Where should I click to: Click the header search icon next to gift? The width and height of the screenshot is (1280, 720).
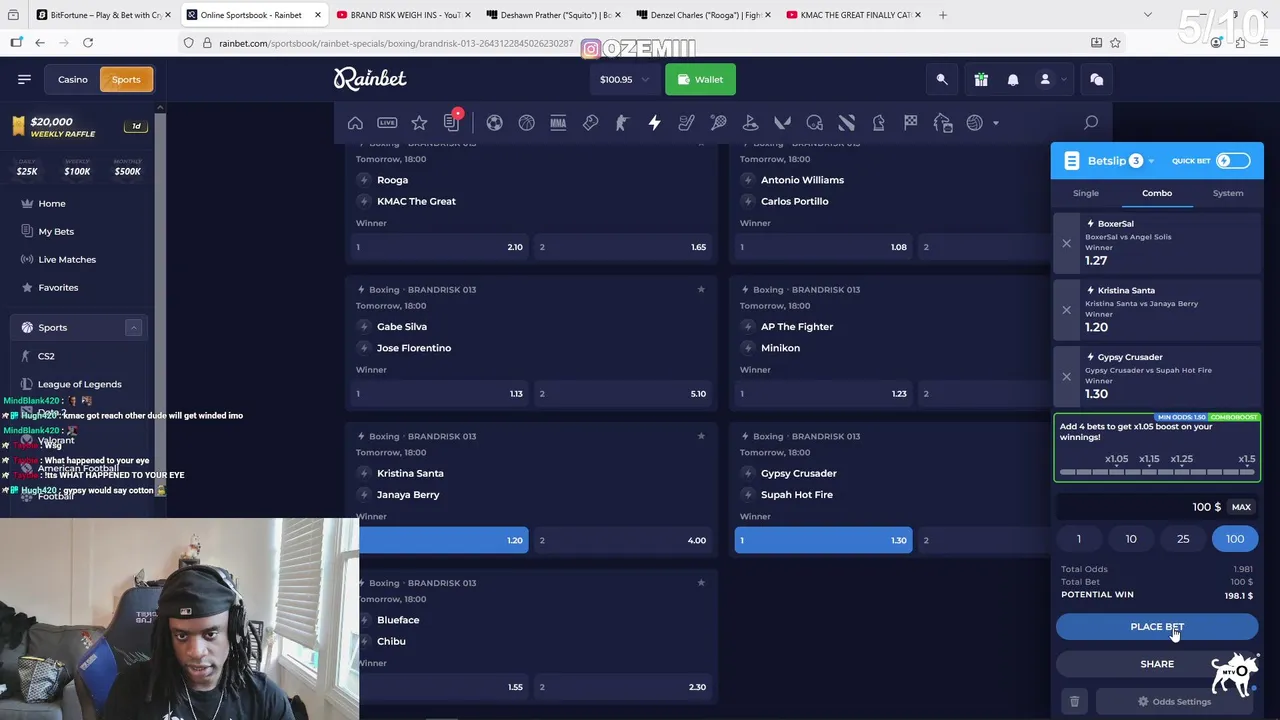point(942,79)
